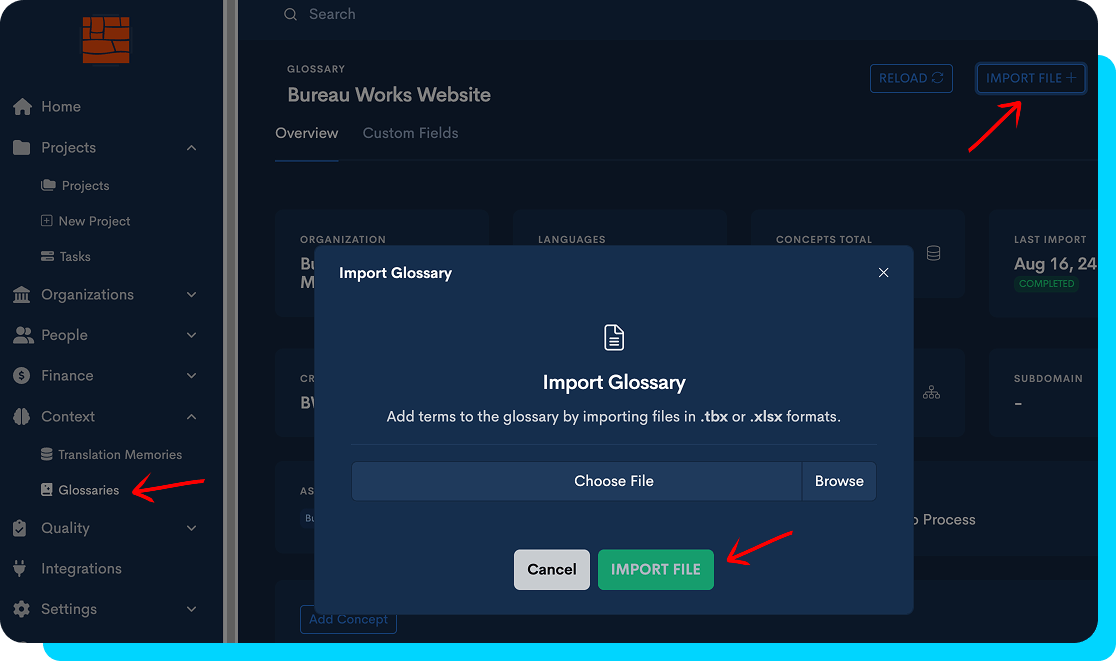Viewport: 1116px width, 661px height.
Task: Click the COMPLETED status badge
Action: 1046,283
